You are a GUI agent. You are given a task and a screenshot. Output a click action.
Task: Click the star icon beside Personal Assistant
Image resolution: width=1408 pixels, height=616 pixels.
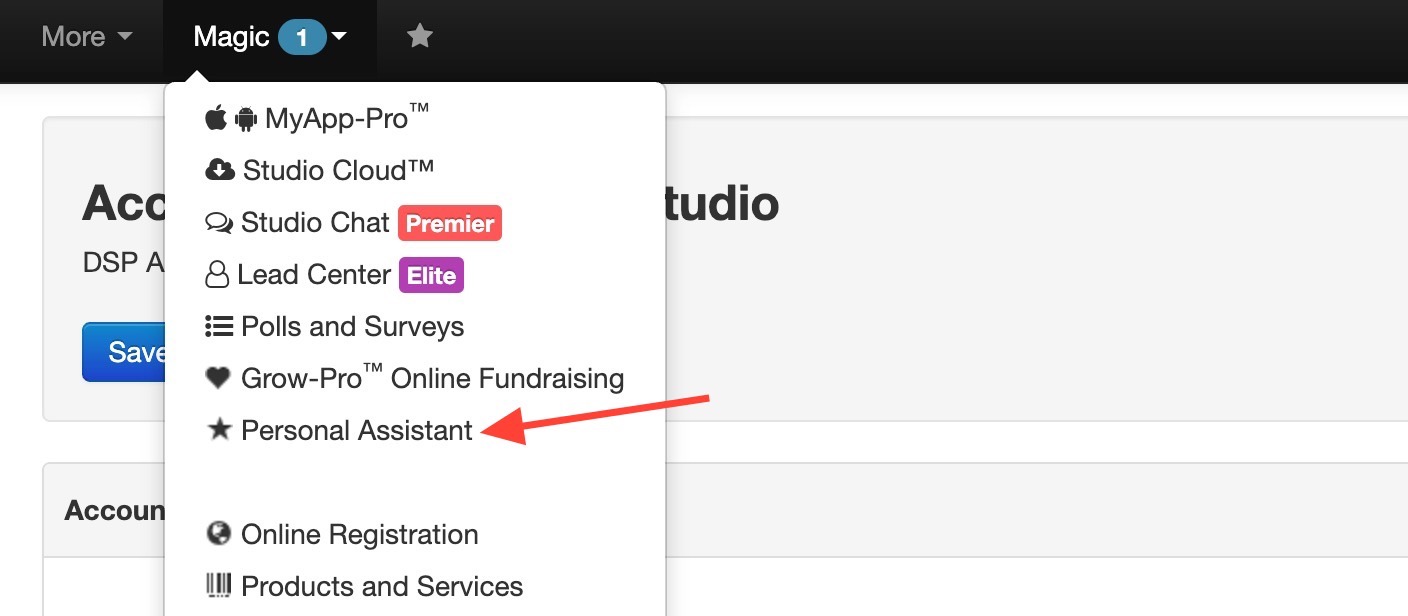(x=218, y=430)
